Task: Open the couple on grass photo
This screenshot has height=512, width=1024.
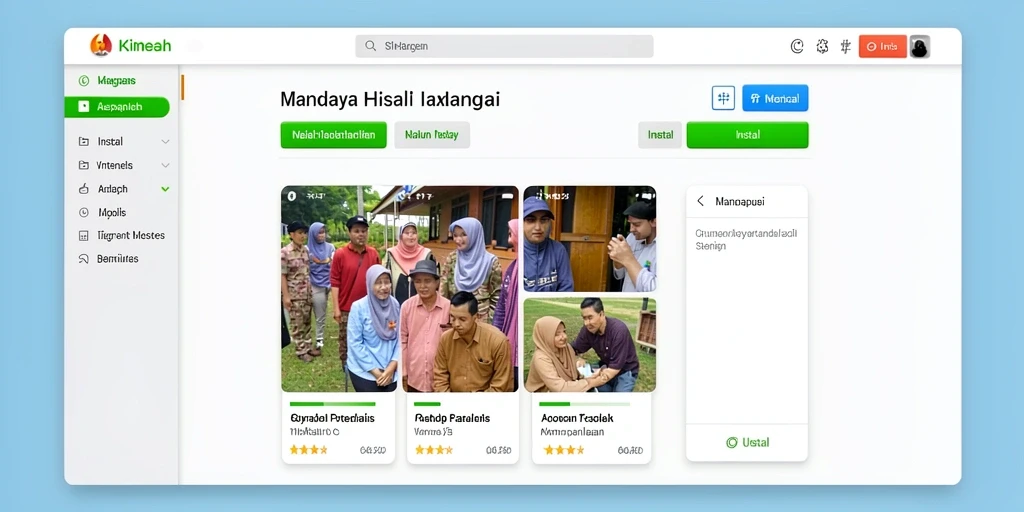Action: 590,345
